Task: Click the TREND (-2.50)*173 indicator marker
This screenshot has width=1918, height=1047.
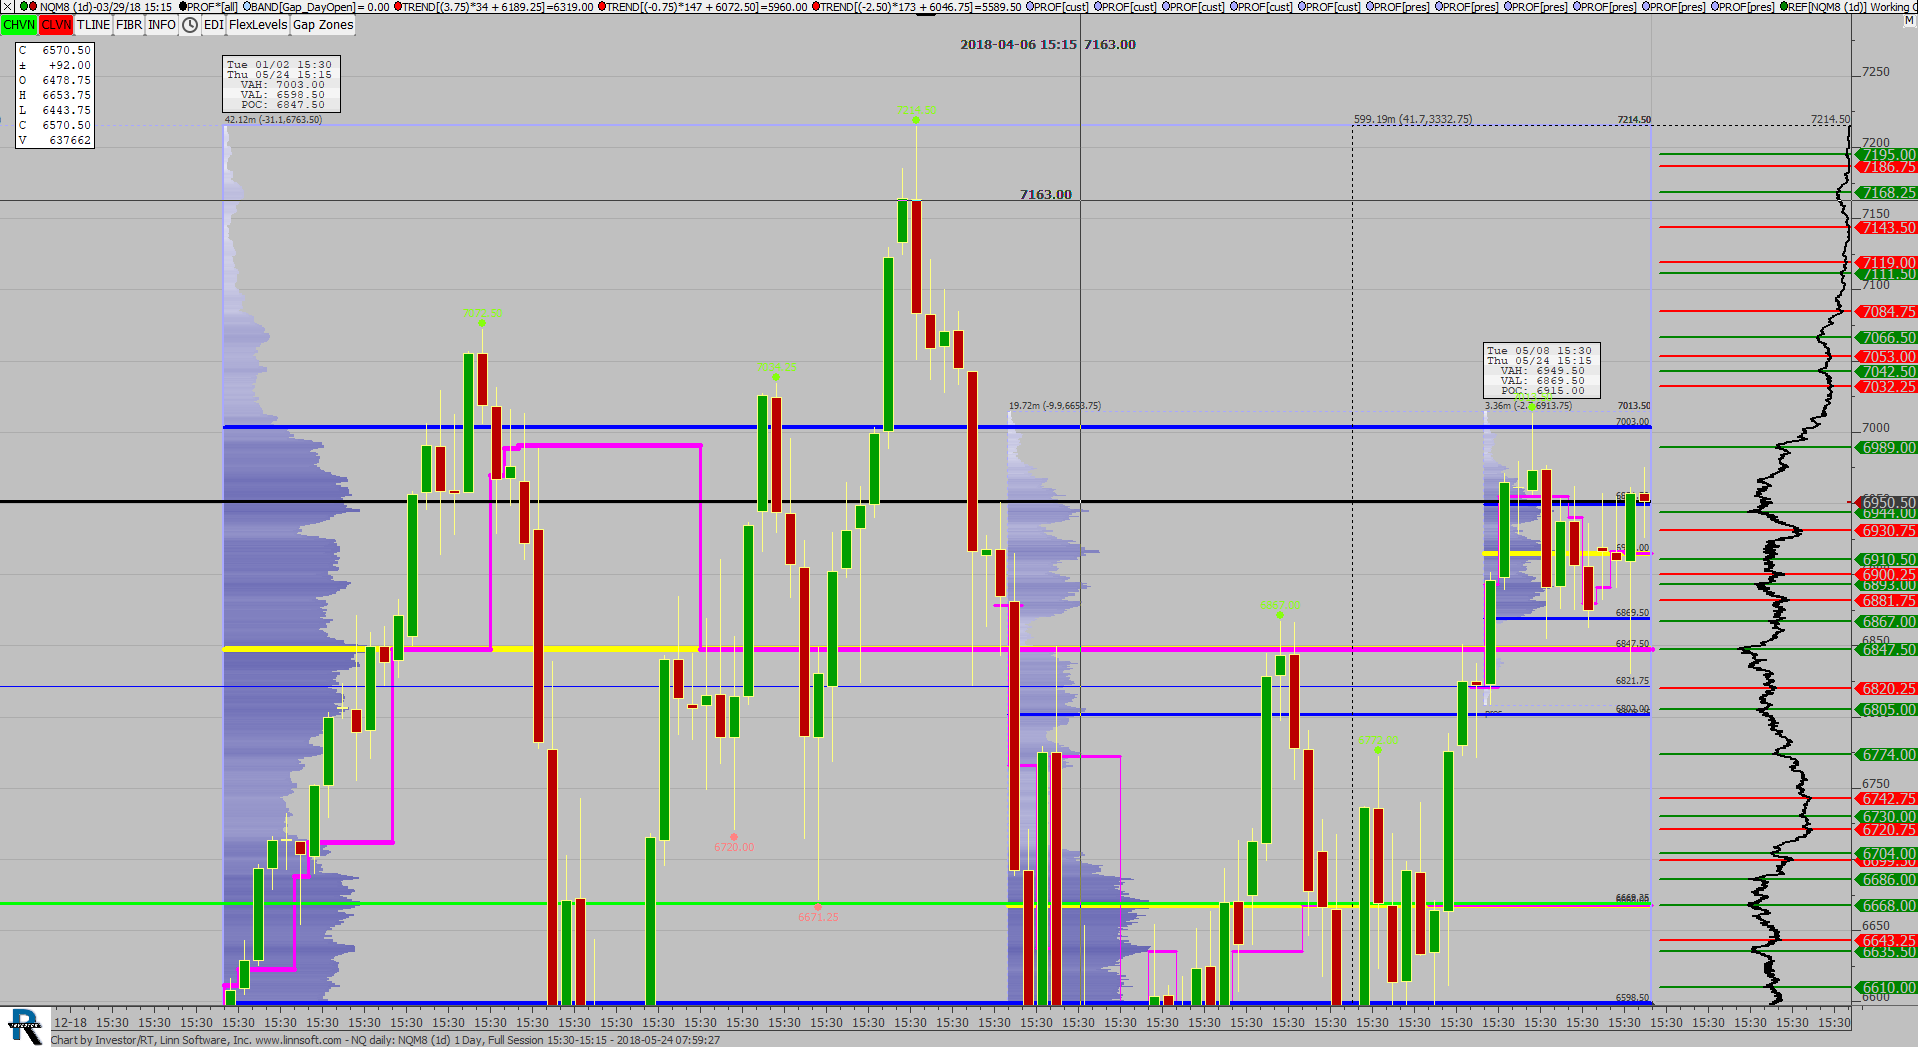Action: 816,7
